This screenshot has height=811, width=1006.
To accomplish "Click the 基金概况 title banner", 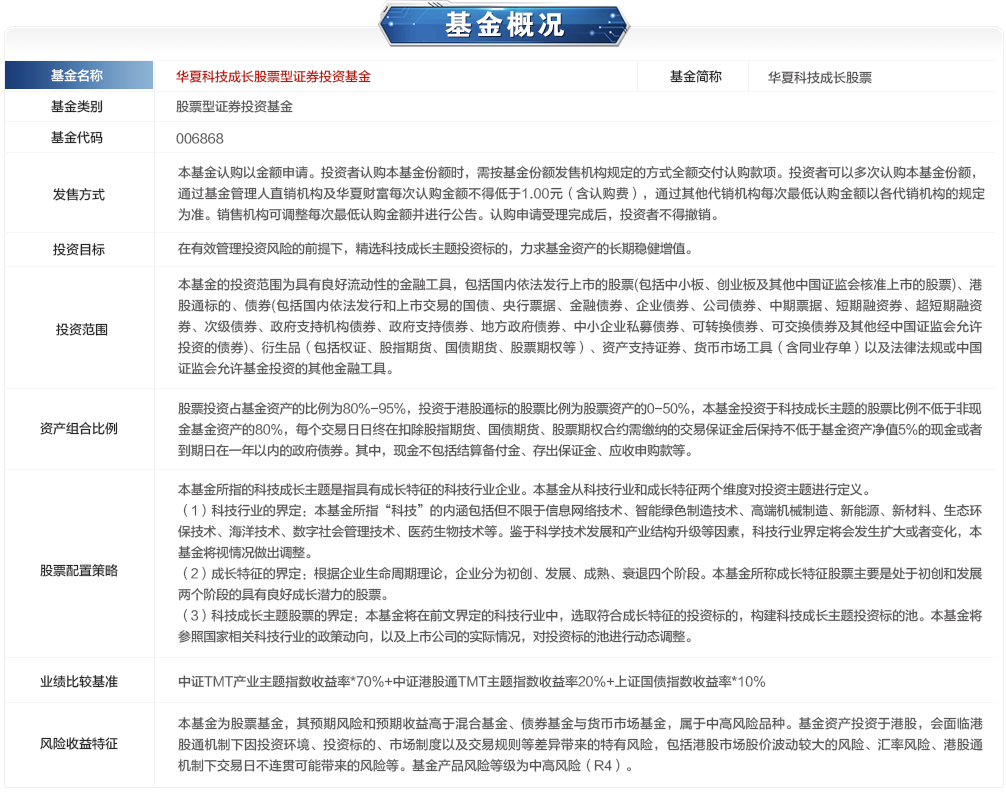I will (503, 25).
